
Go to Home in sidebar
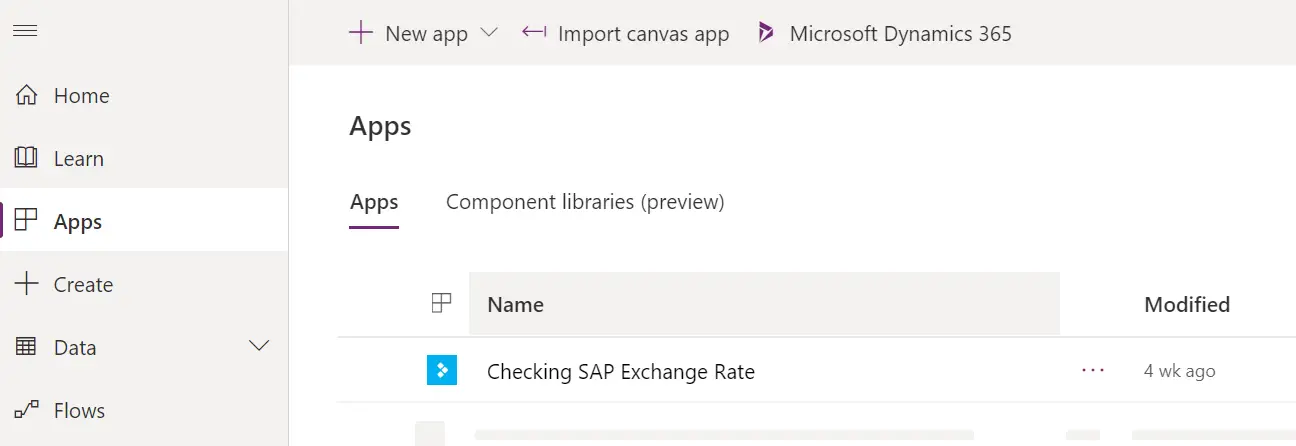pos(144,96)
